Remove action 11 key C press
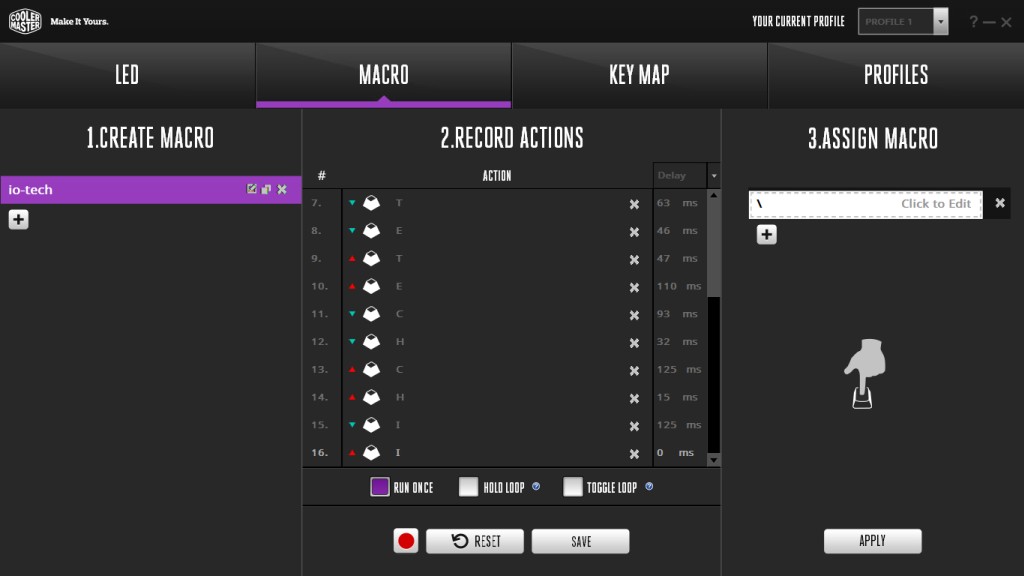This screenshot has width=1024, height=576. 634,315
